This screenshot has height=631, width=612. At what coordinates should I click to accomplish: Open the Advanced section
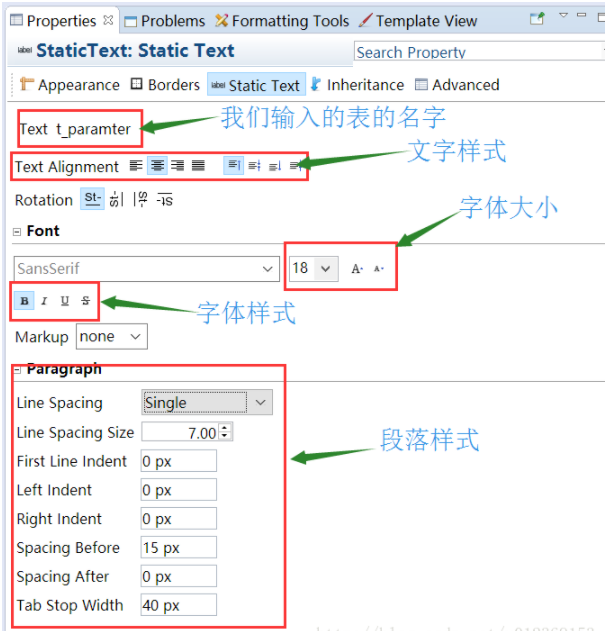[457, 85]
